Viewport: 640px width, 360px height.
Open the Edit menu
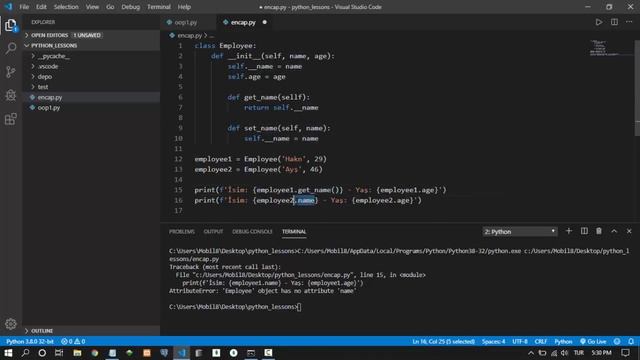[x=41, y=7]
